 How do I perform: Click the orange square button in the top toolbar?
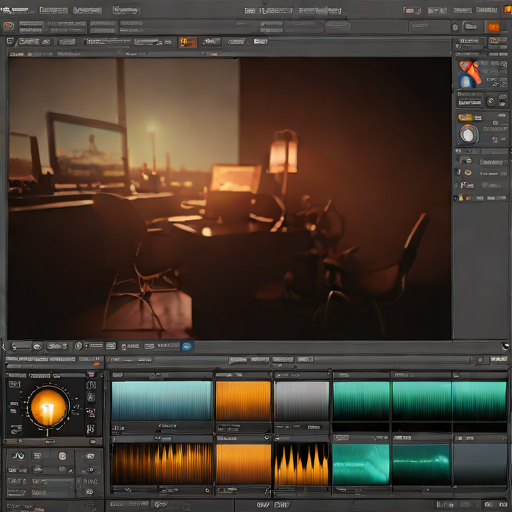[493, 27]
